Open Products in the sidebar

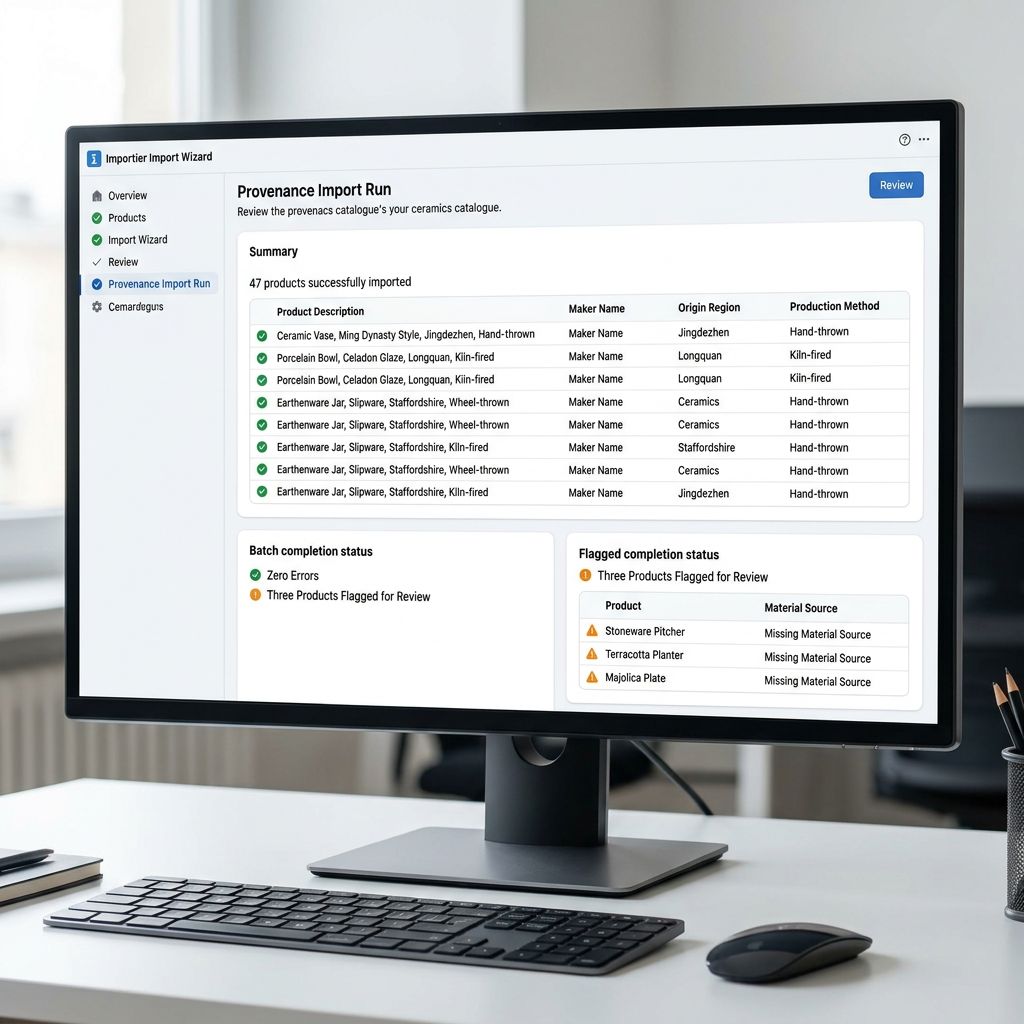127,218
